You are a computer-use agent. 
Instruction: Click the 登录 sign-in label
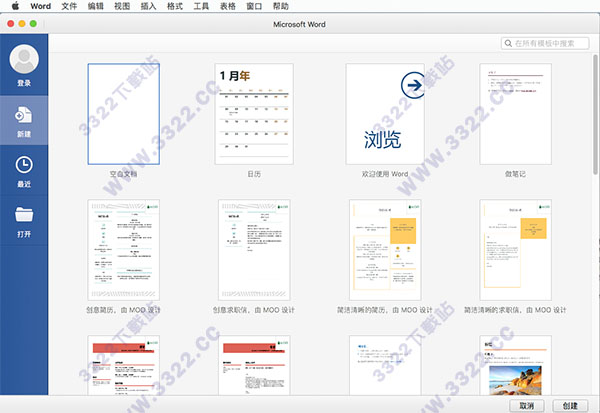(x=24, y=83)
